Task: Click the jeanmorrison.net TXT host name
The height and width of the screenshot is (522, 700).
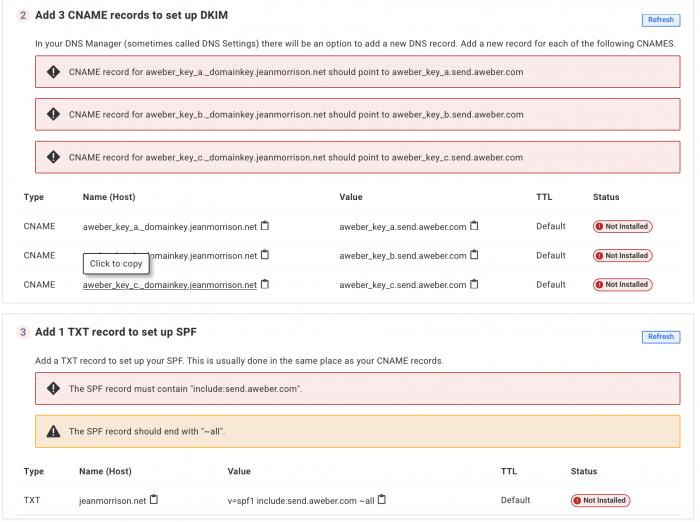Action: pyautogui.click(x=112, y=501)
